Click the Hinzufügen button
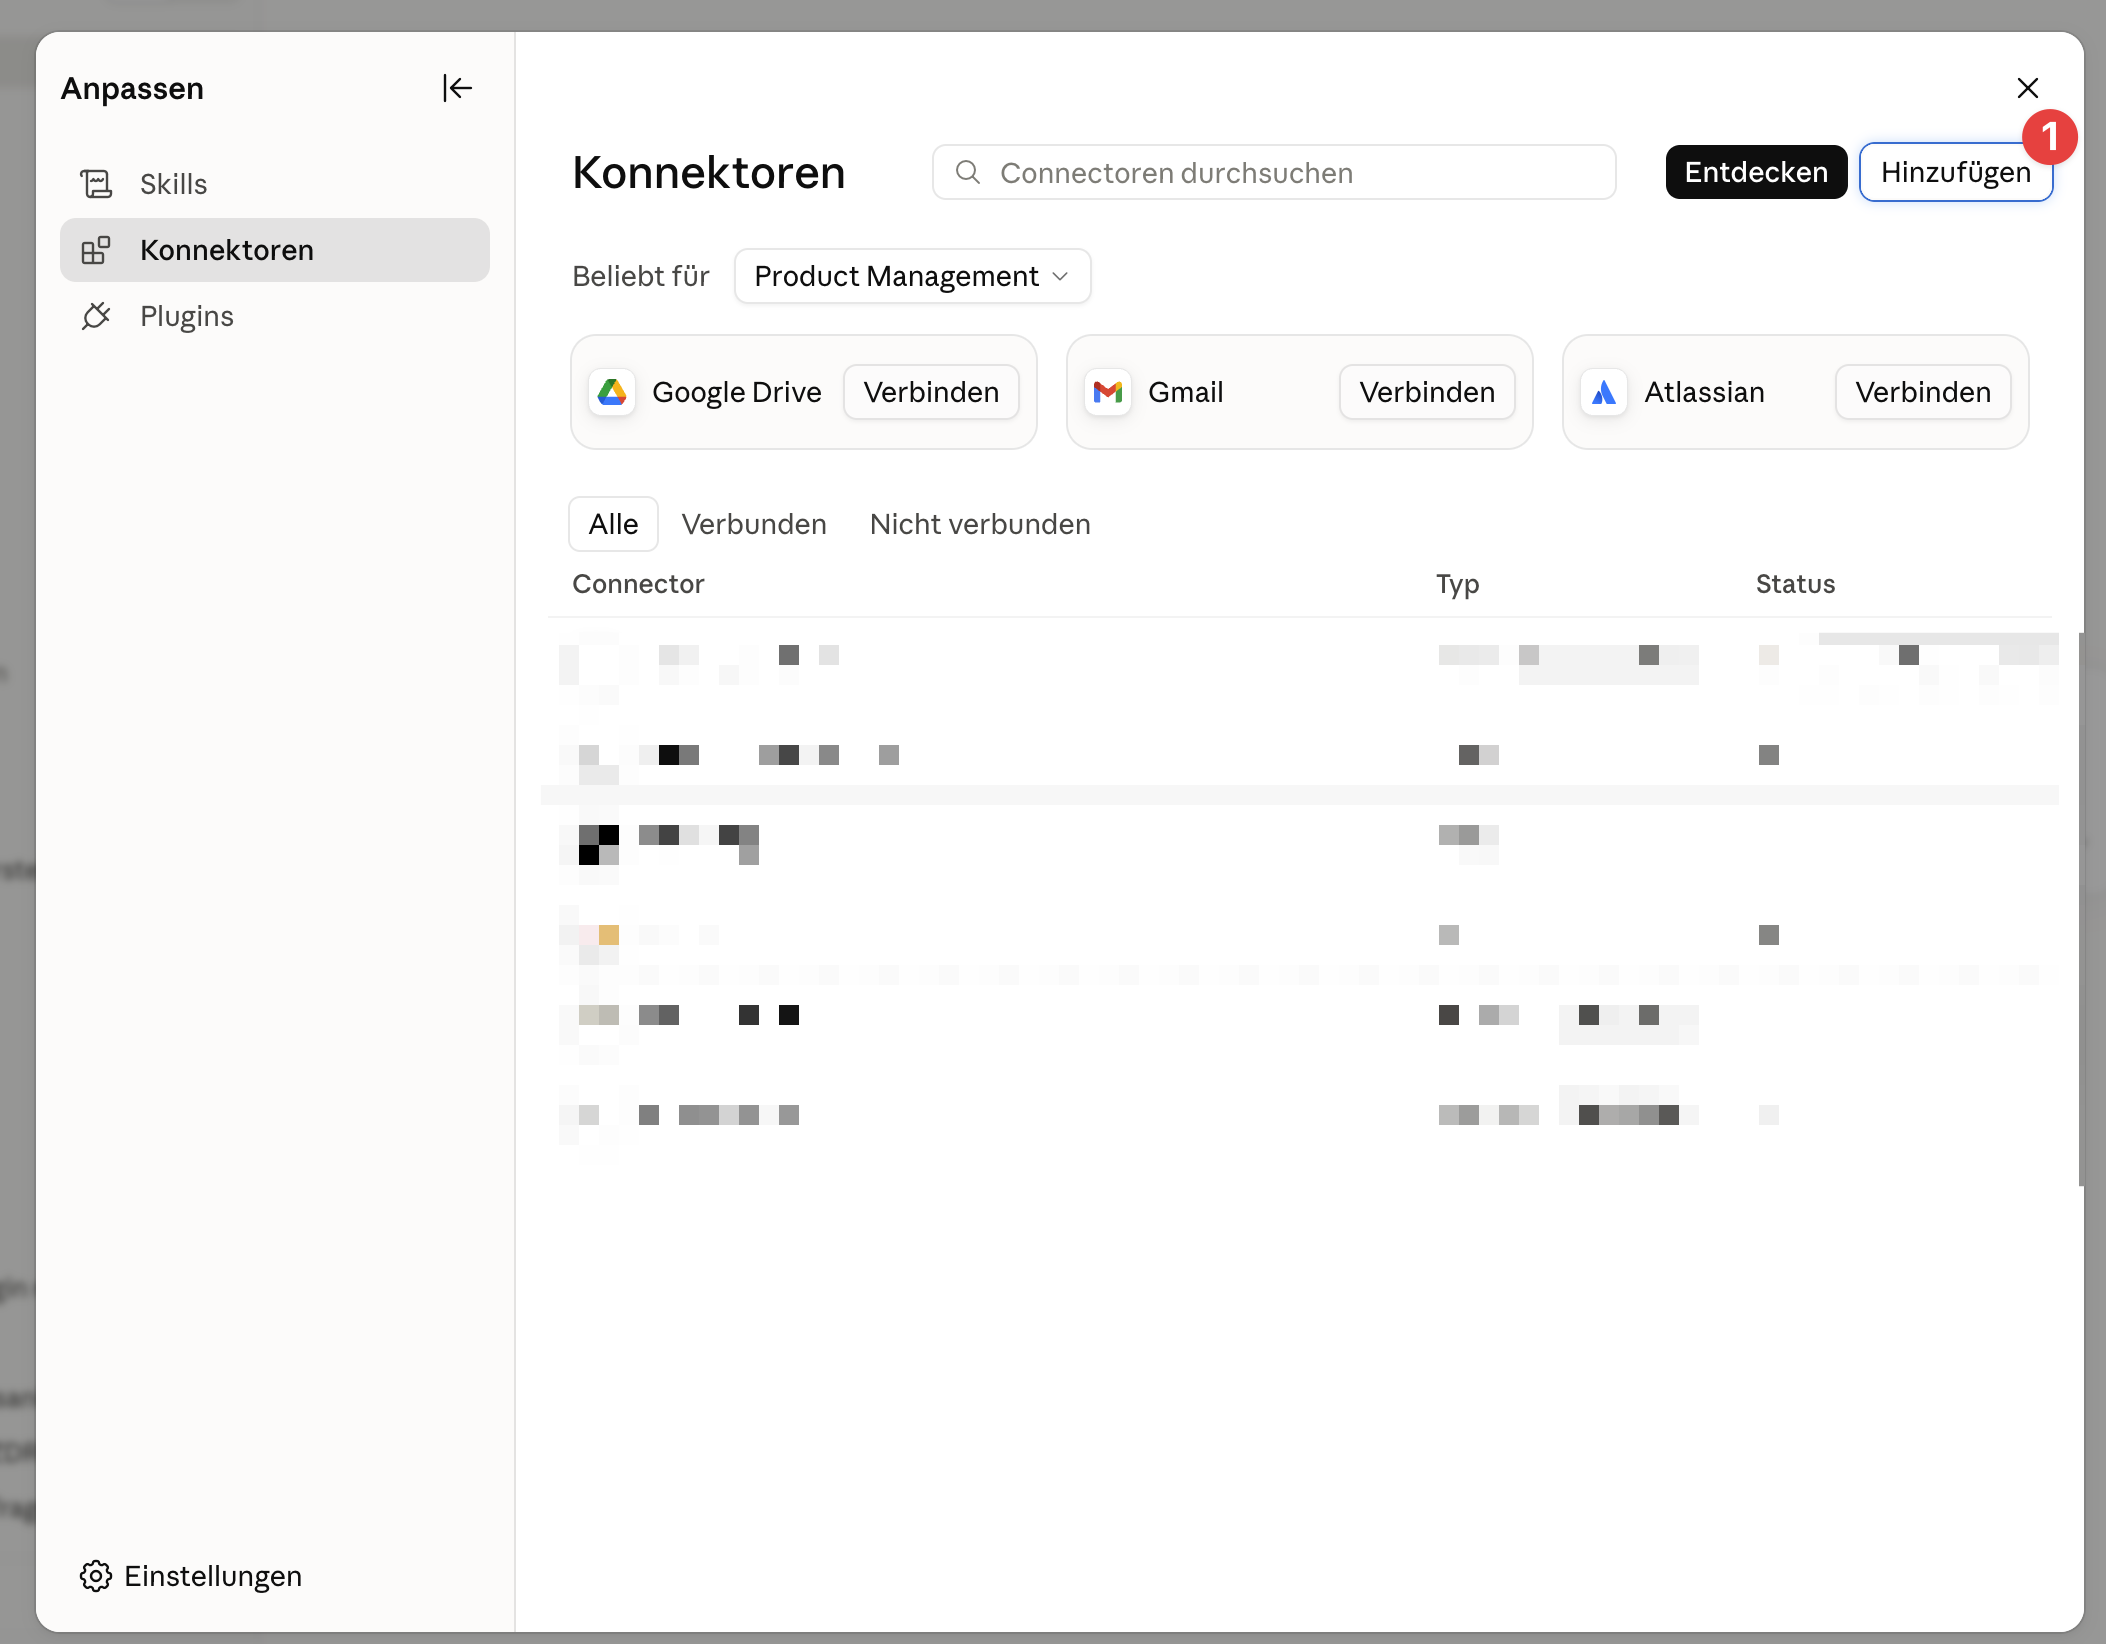This screenshot has width=2106, height=1644. (1956, 172)
